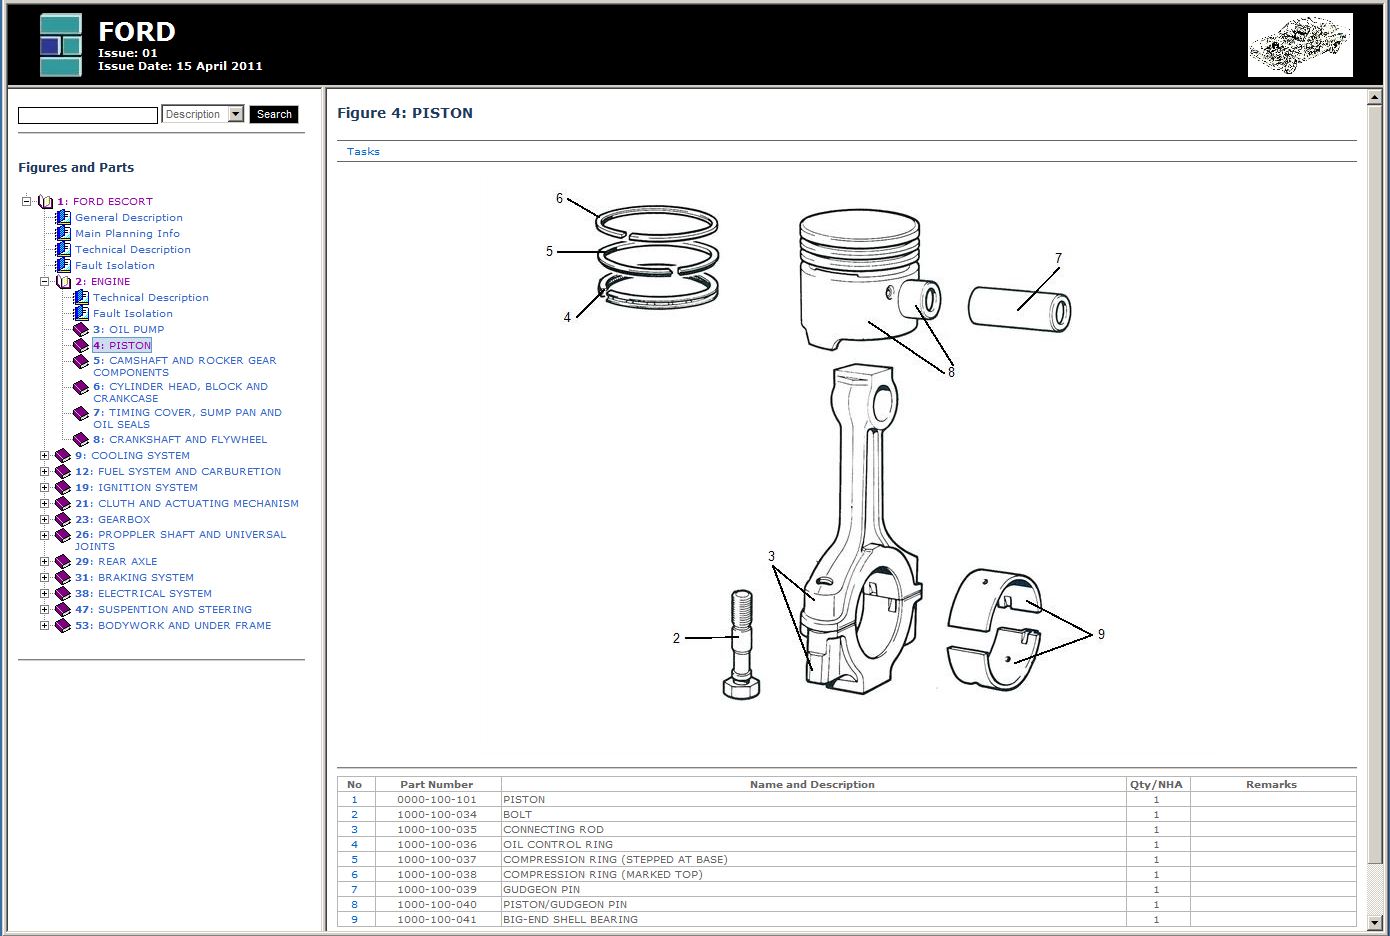Click item number 3 link in parts table
This screenshot has width=1390, height=936.
[x=354, y=829]
